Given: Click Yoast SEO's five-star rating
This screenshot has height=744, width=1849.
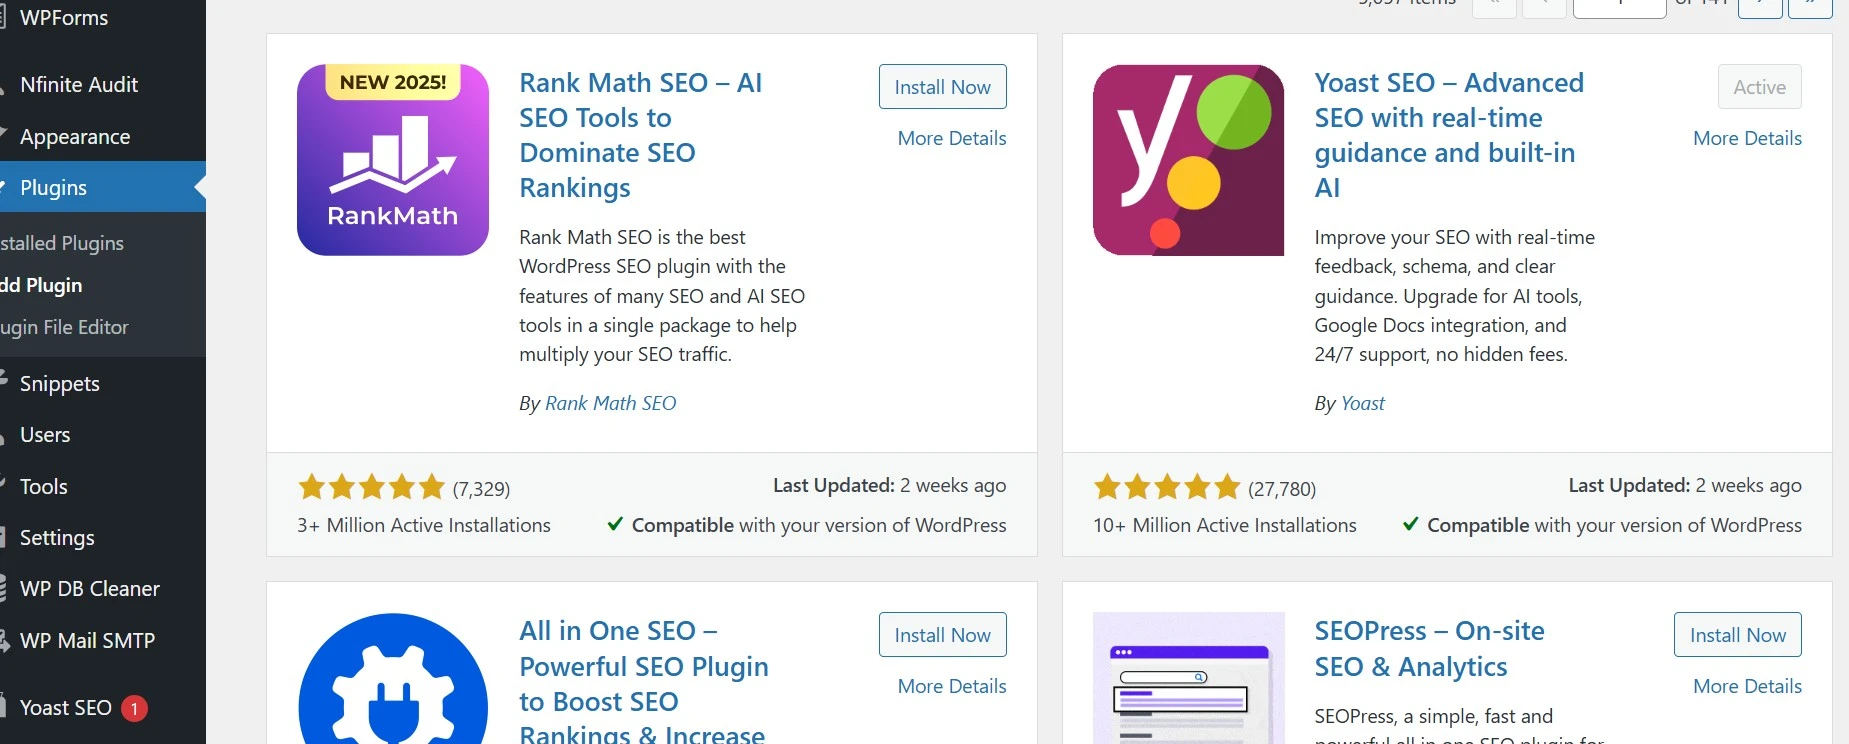Looking at the screenshot, I should 1167,488.
